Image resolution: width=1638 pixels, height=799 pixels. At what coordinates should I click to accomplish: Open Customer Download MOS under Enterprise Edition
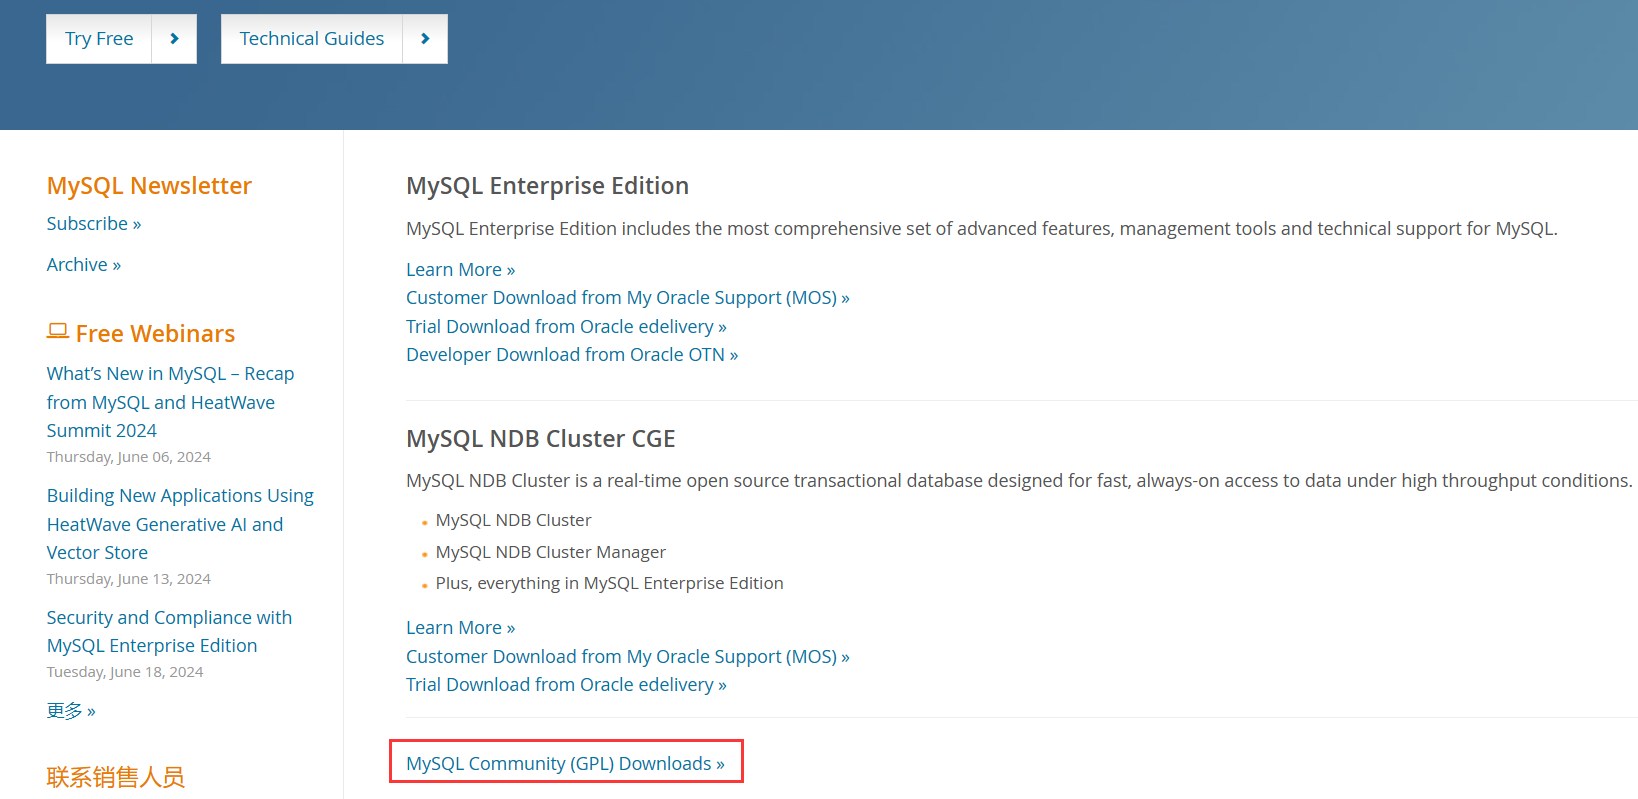pyautogui.click(x=628, y=298)
